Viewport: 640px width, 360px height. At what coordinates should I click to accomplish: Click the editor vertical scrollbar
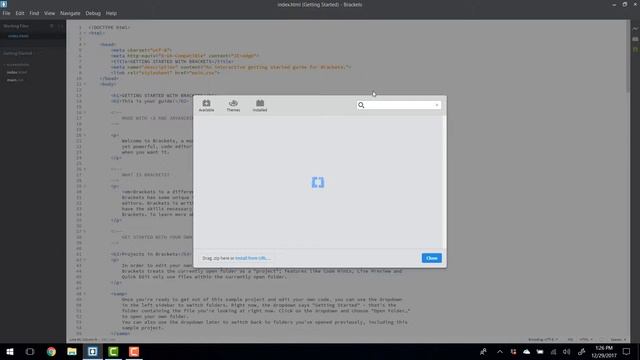click(628, 56)
